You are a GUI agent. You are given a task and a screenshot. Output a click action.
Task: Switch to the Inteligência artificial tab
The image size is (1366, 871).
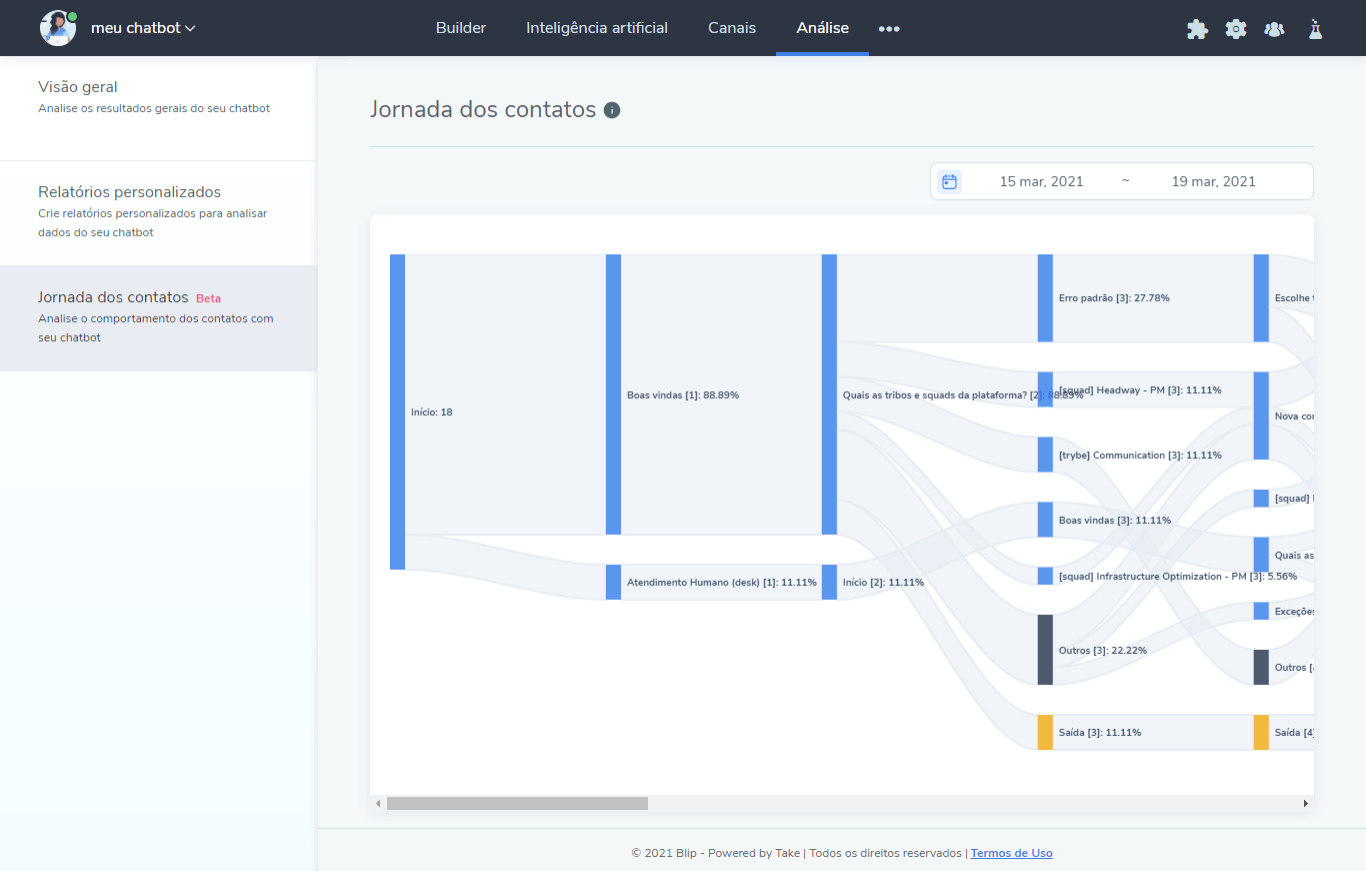[597, 28]
